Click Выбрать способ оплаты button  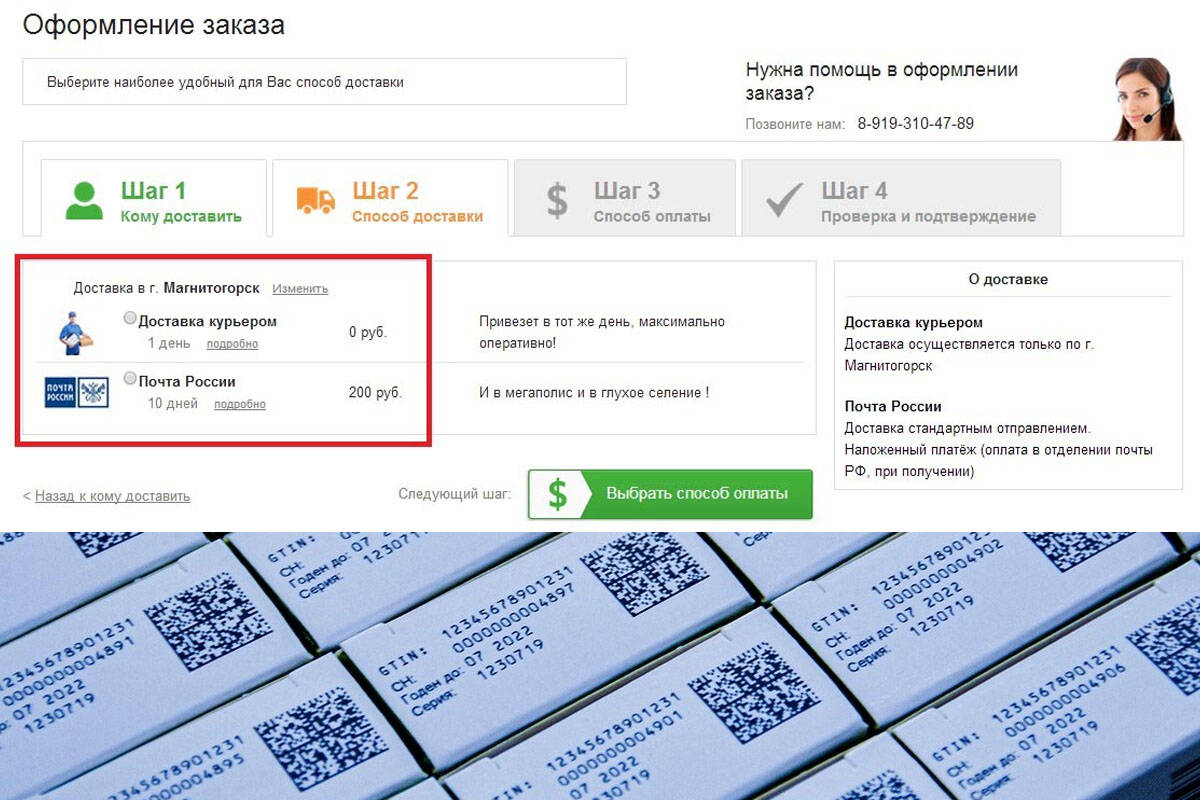pyautogui.click(x=670, y=494)
